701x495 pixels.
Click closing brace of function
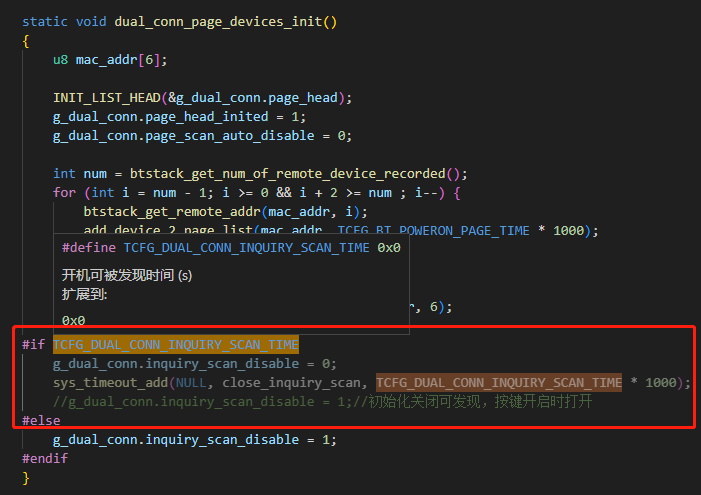tap(26, 478)
